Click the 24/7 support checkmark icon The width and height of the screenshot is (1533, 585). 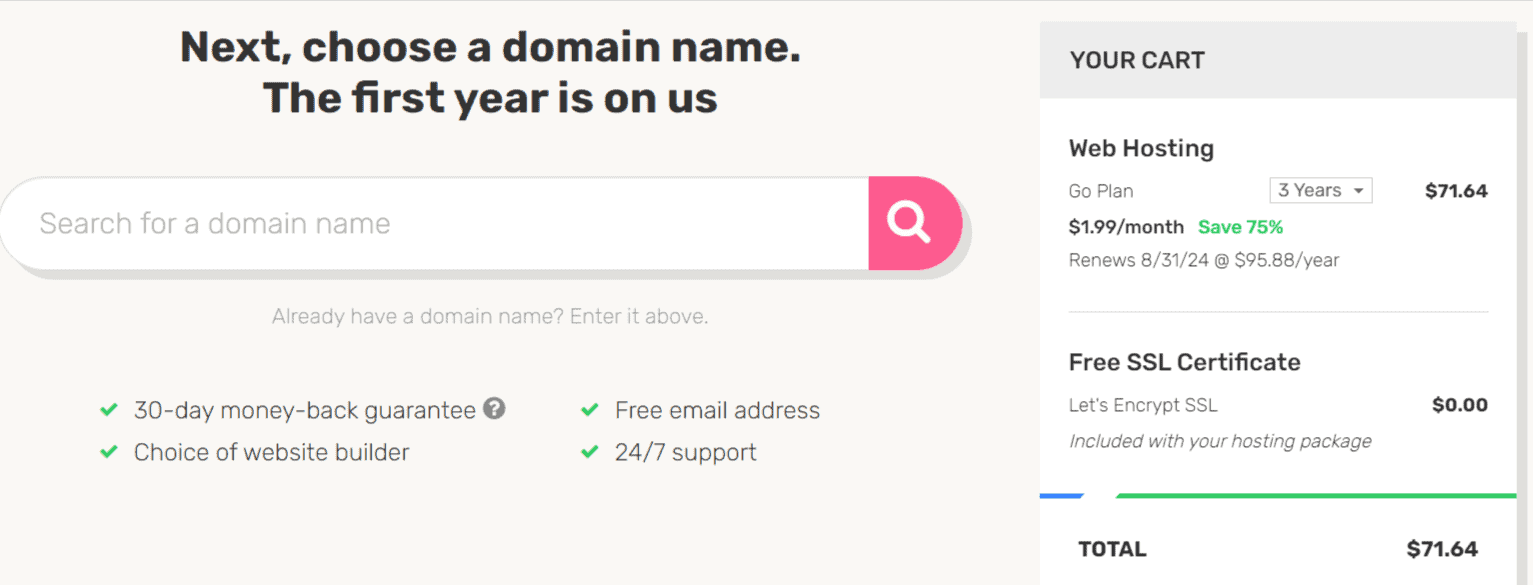click(x=590, y=452)
